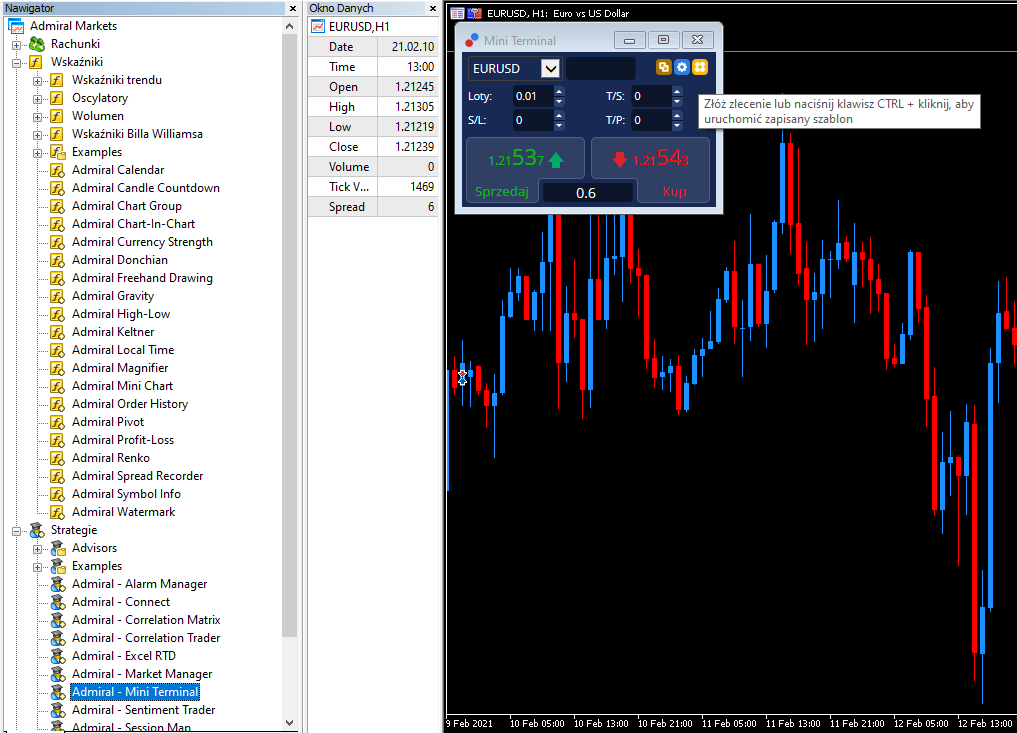This screenshot has width=1017, height=733.
Task: Click the Nawigator panel vertical scrollbar down arrow
Action: (289, 723)
